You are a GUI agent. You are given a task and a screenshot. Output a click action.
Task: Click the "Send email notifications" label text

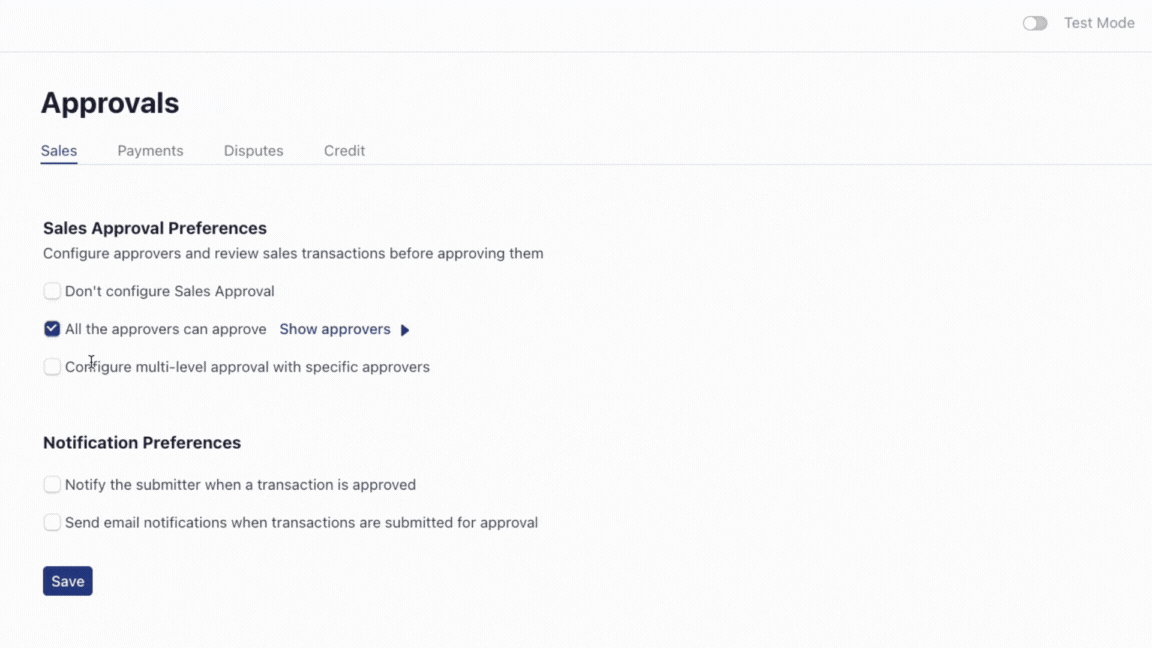pyautogui.click(x=301, y=522)
